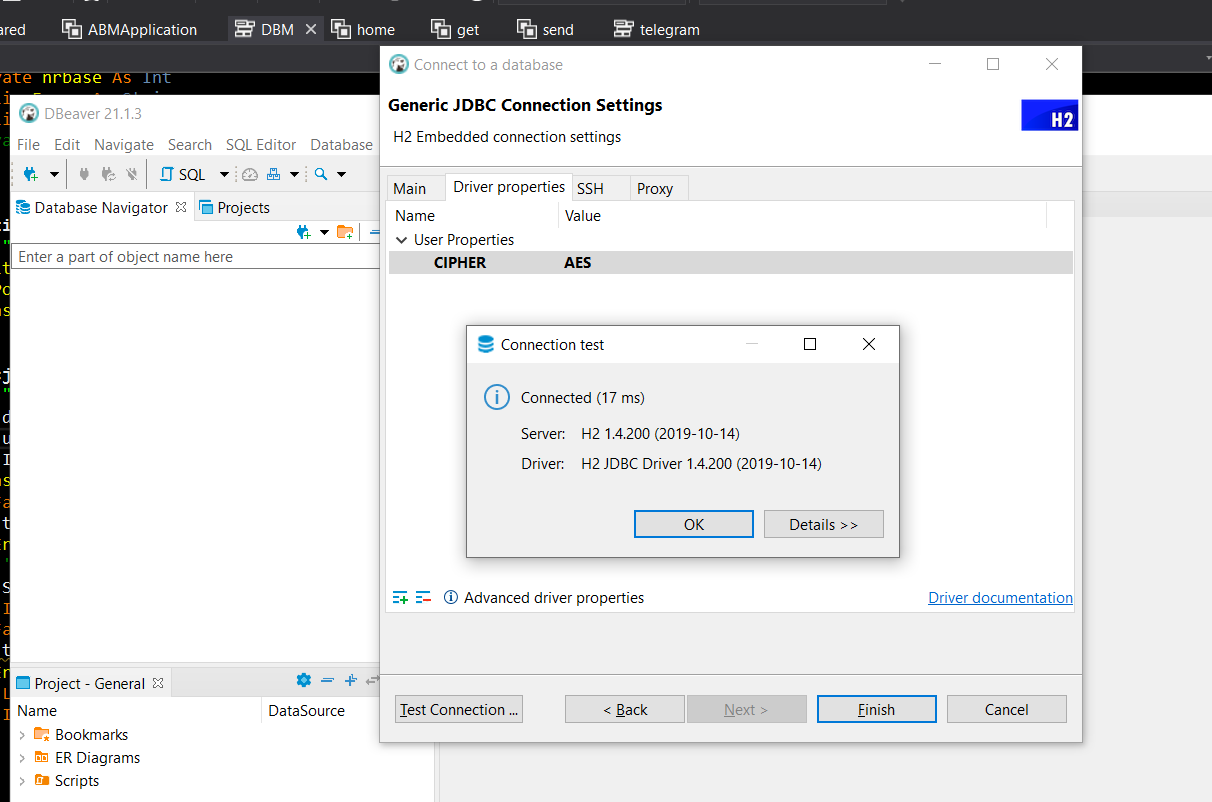
Task: Open the Search menu in DBeaver
Action: tap(190, 144)
